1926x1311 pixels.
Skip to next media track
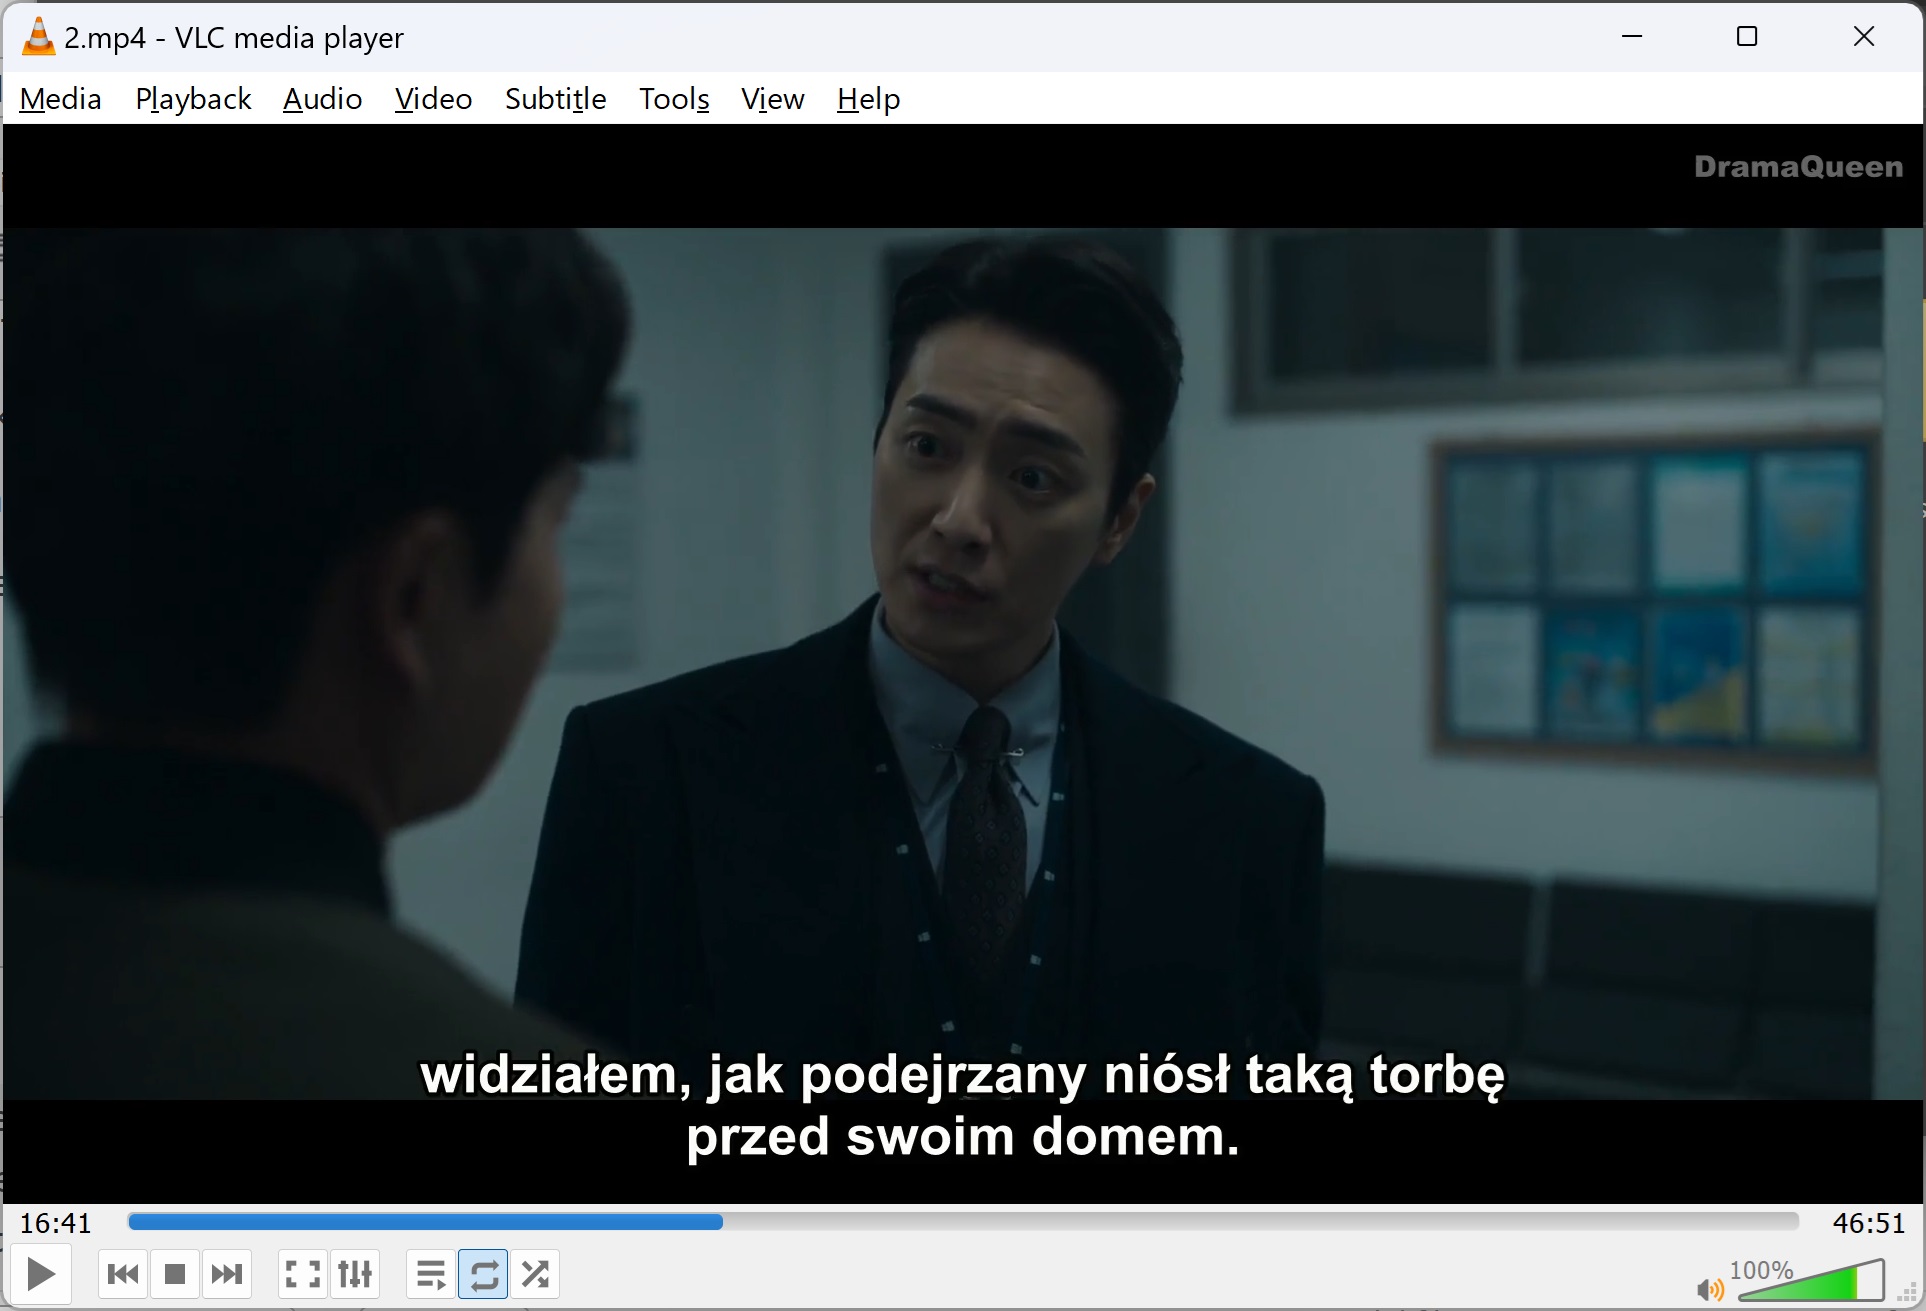227,1274
